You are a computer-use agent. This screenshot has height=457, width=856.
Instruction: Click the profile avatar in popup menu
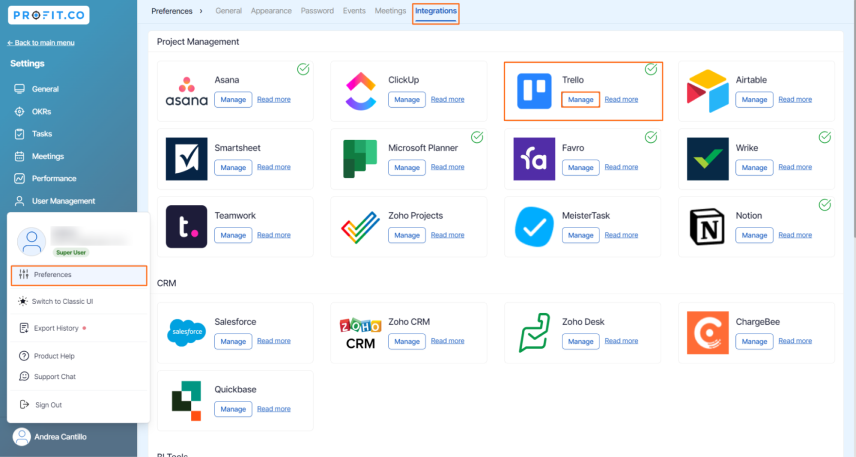click(32, 241)
